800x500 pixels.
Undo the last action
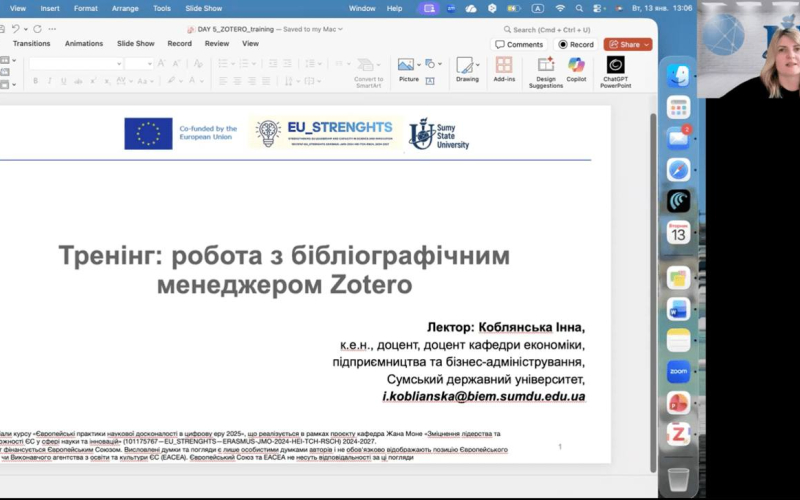(16, 29)
